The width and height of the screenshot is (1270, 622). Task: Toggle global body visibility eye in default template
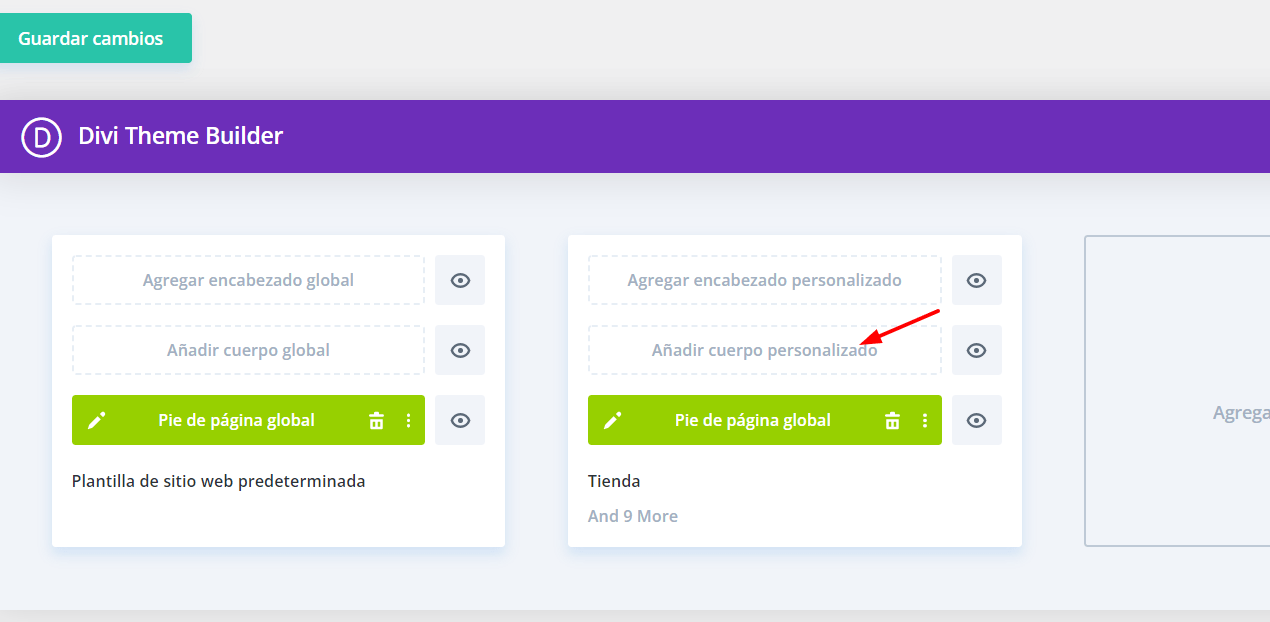(460, 350)
